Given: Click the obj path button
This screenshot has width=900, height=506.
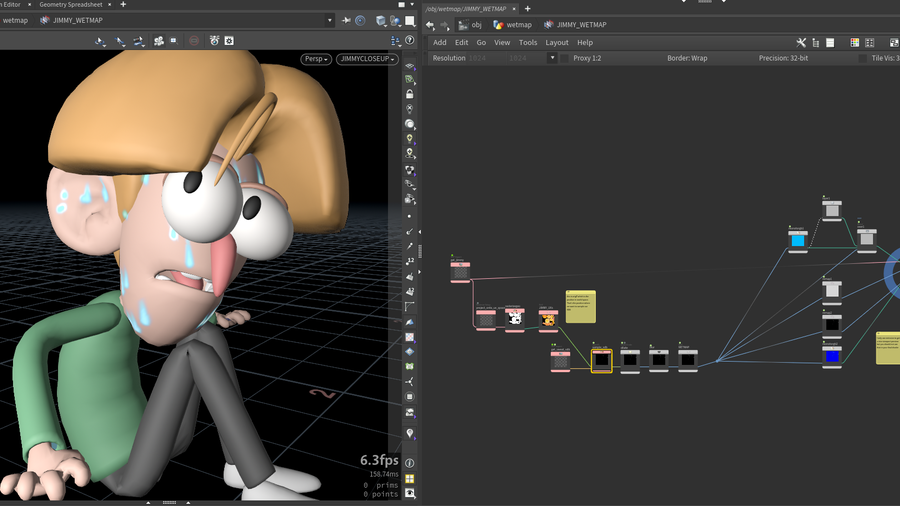Looking at the screenshot, I should coord(470,25).
